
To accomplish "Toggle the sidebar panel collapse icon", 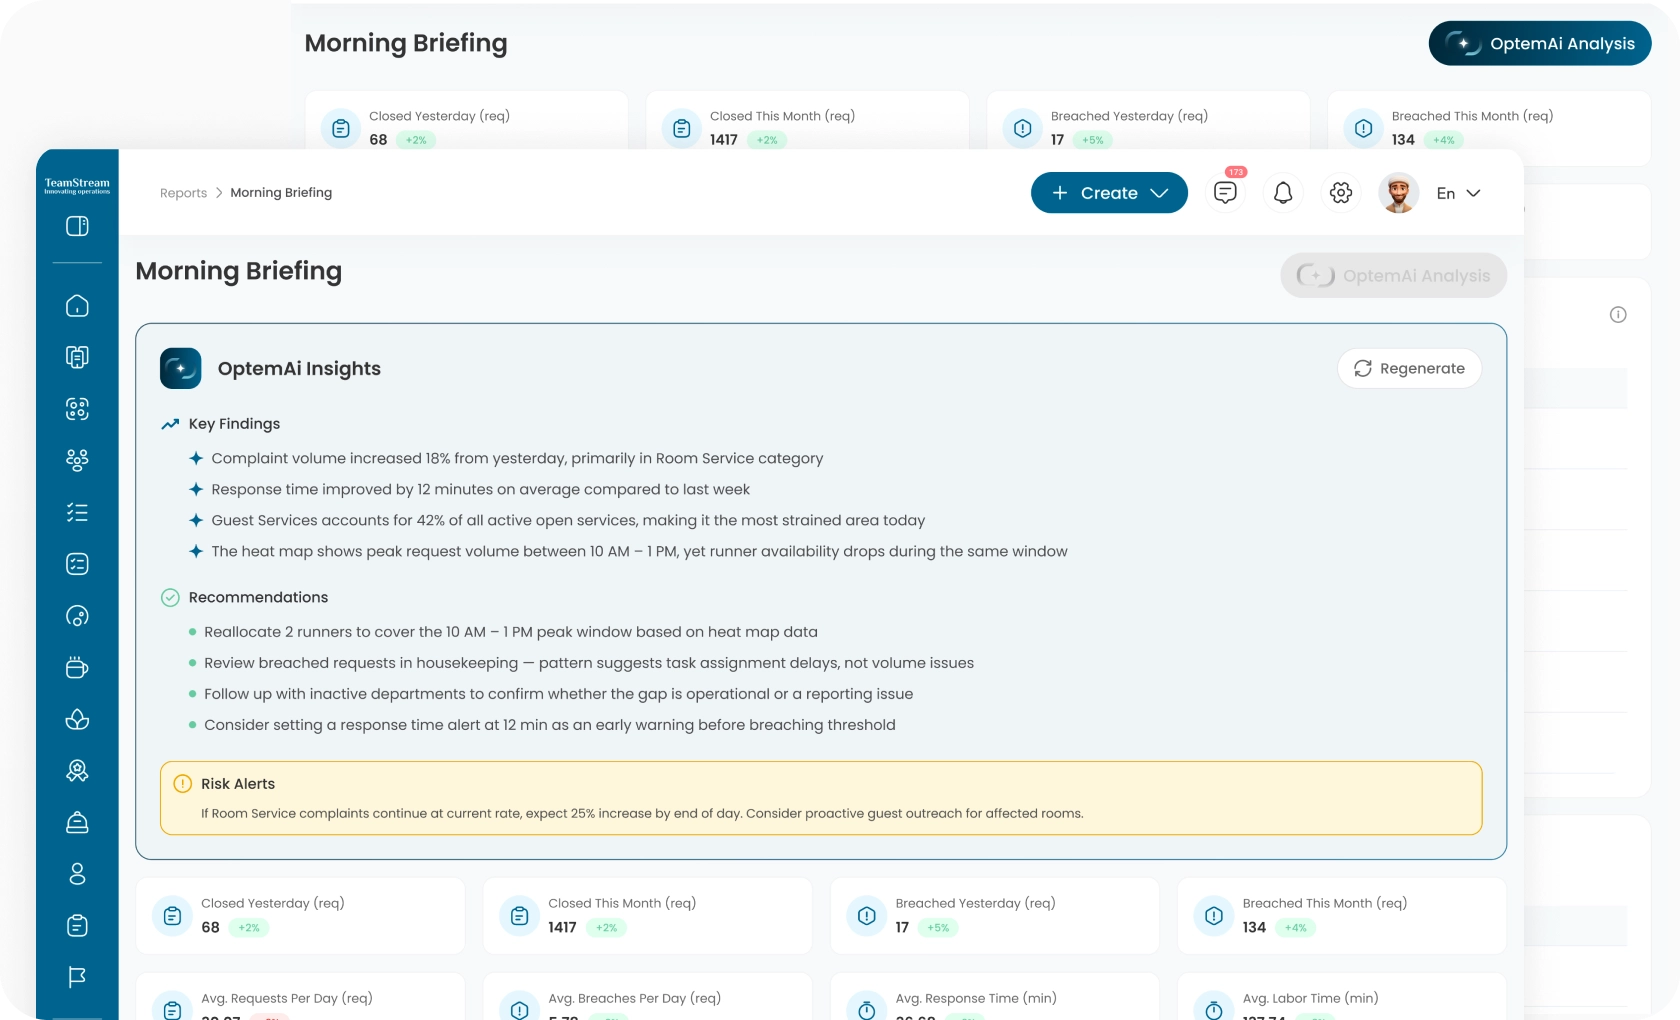I will point(77,227).
